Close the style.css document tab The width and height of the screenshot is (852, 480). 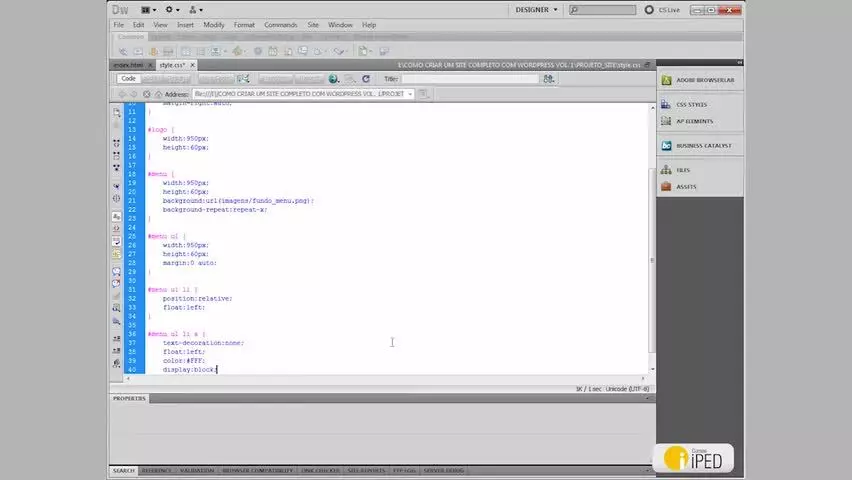[x=192, y=65]
